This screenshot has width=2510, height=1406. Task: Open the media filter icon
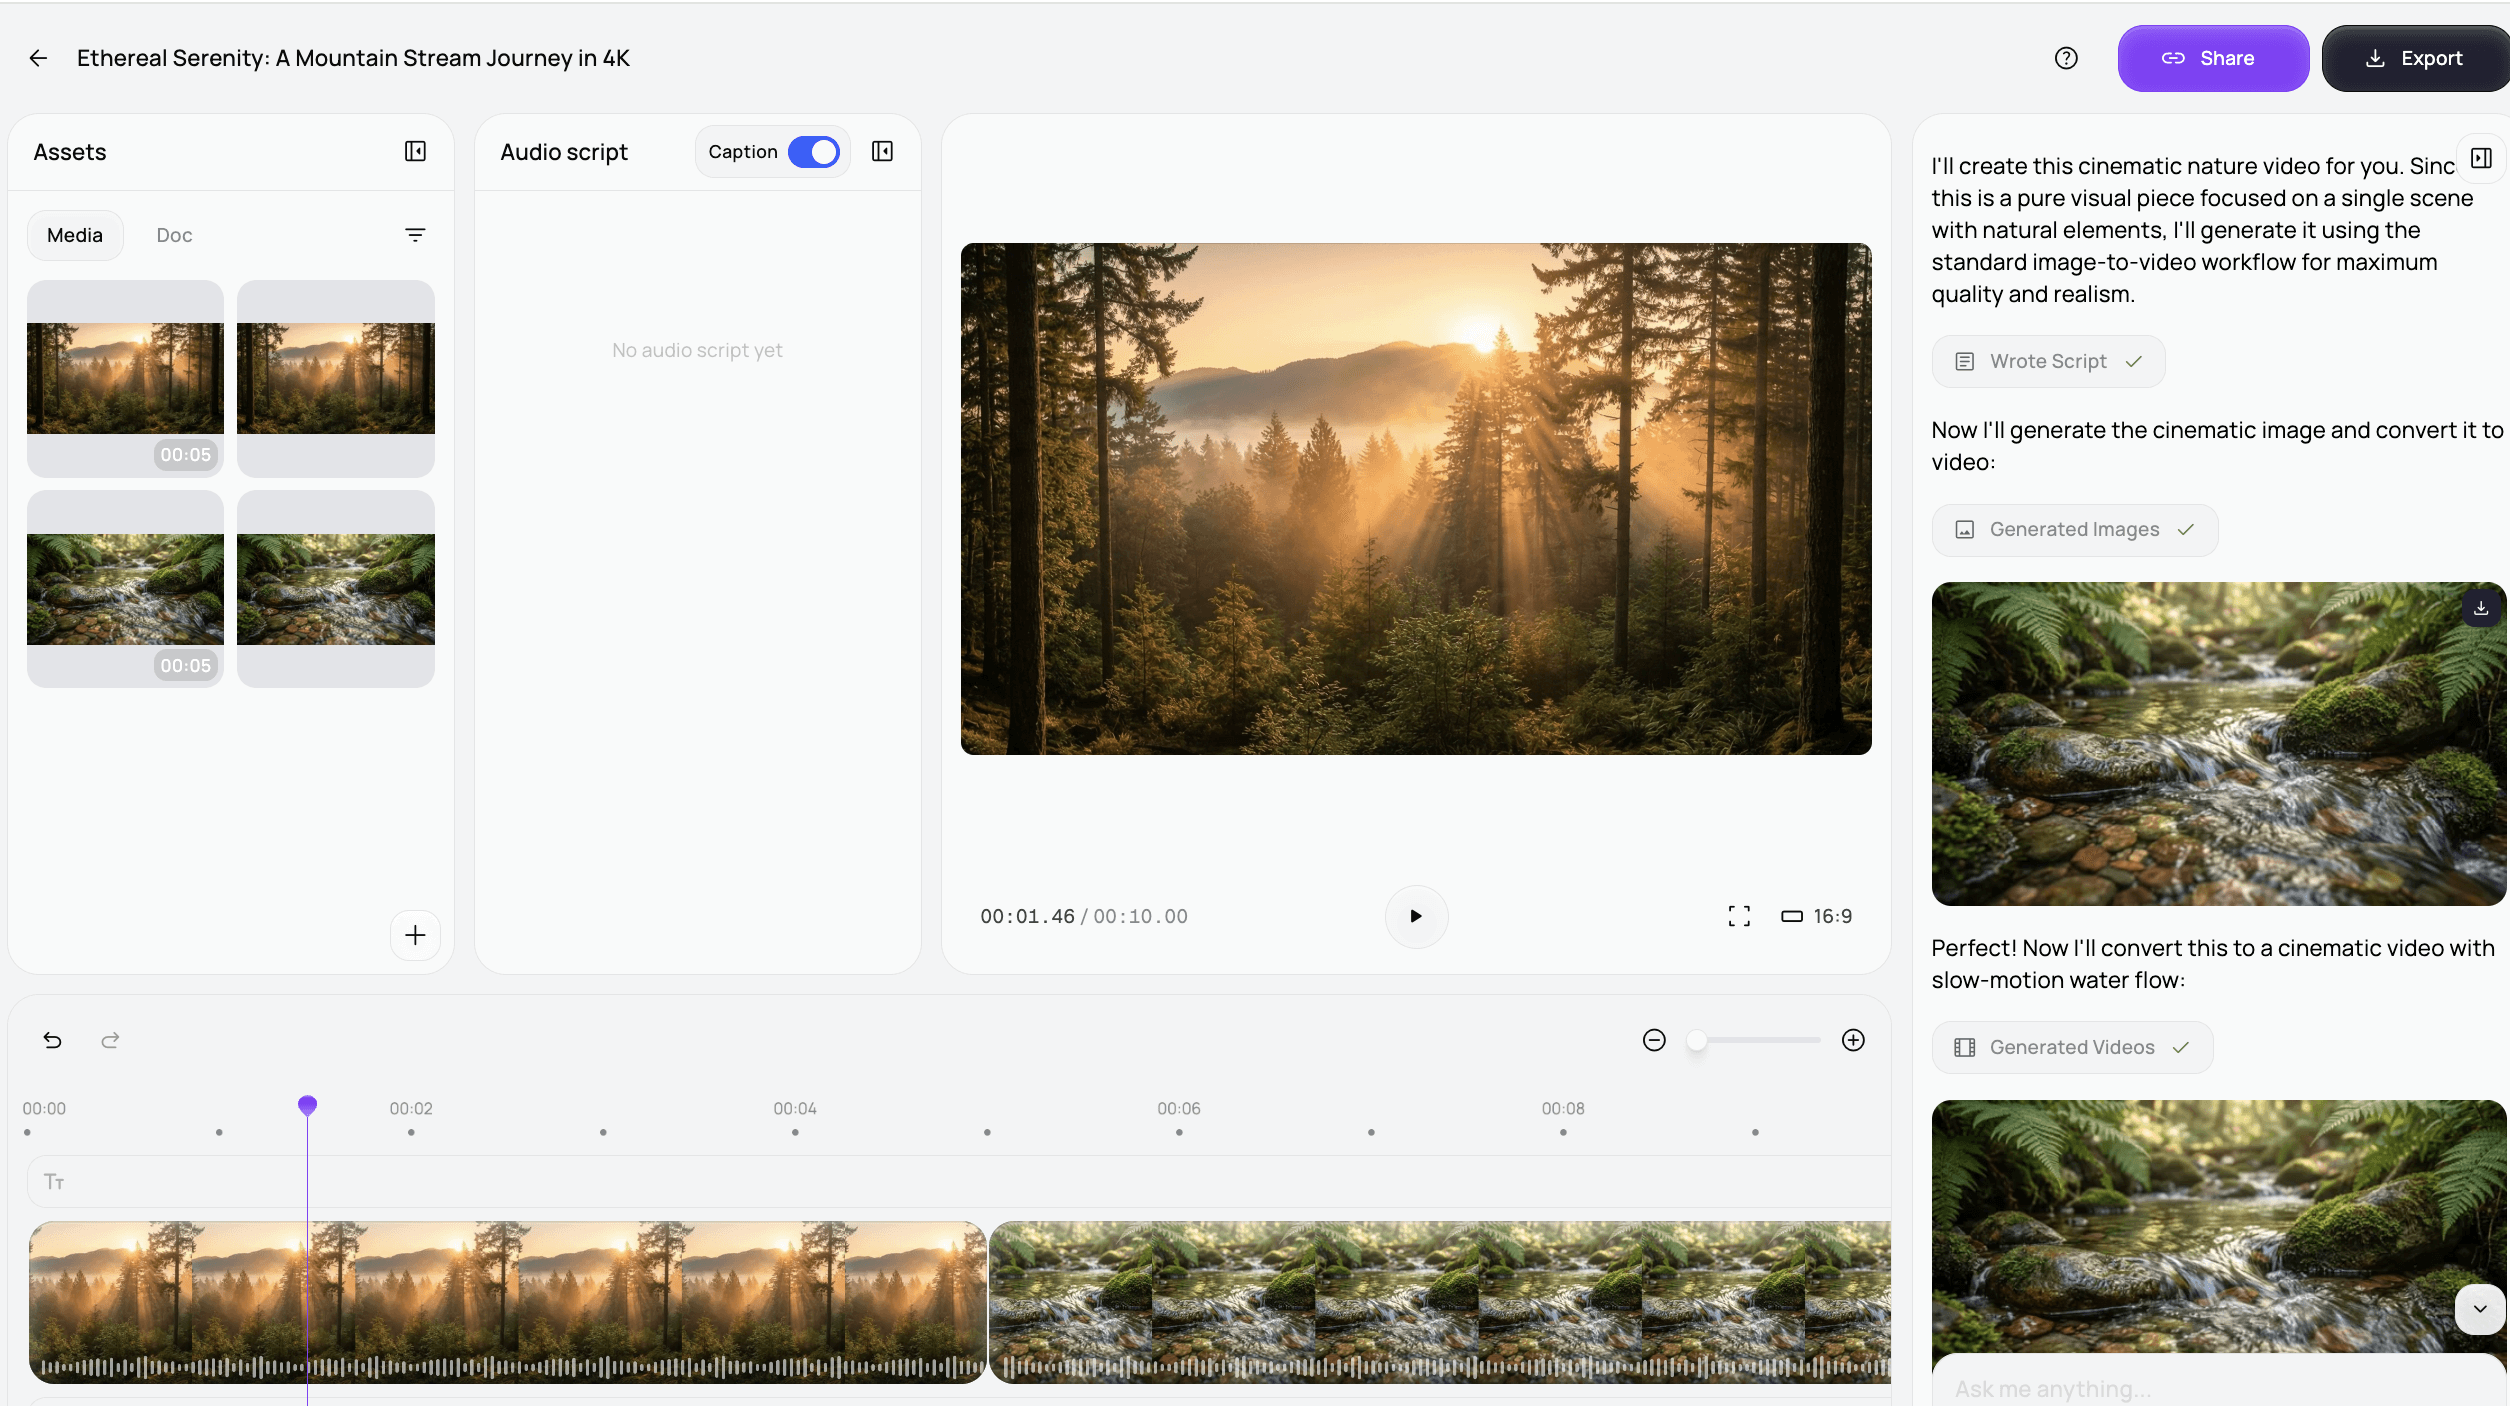pos(415,235)
